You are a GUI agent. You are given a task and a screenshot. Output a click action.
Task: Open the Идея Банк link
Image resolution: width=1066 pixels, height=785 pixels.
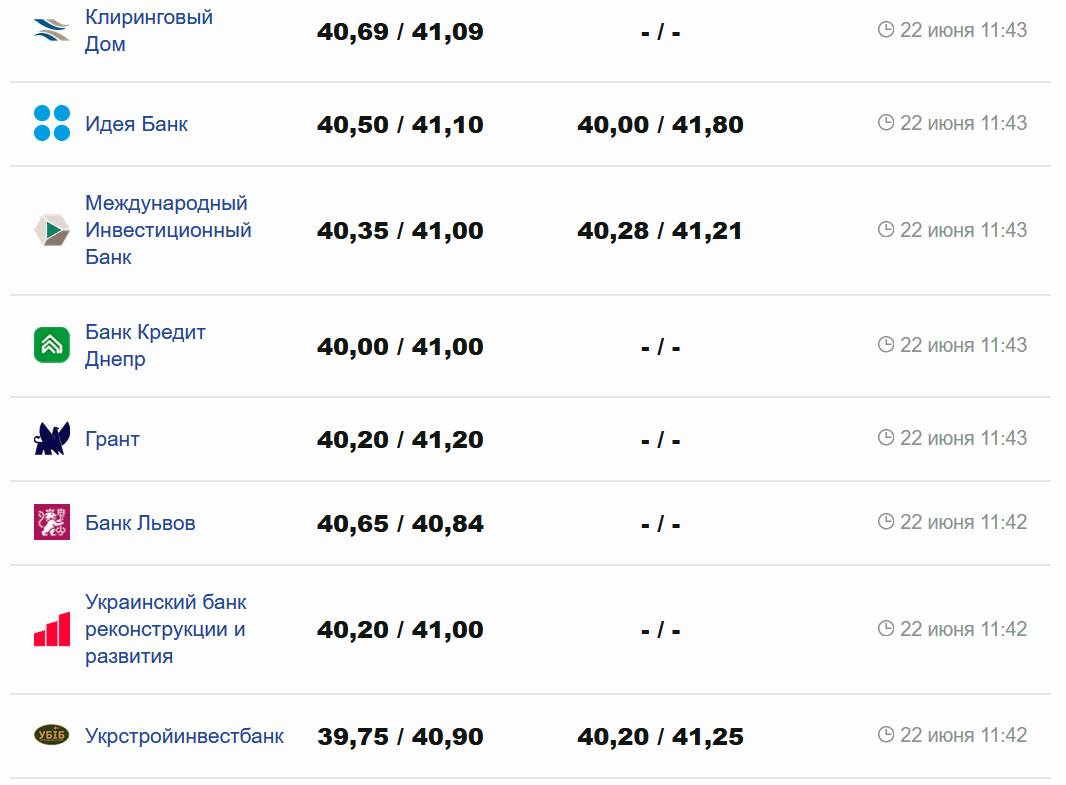coord(136,124)
